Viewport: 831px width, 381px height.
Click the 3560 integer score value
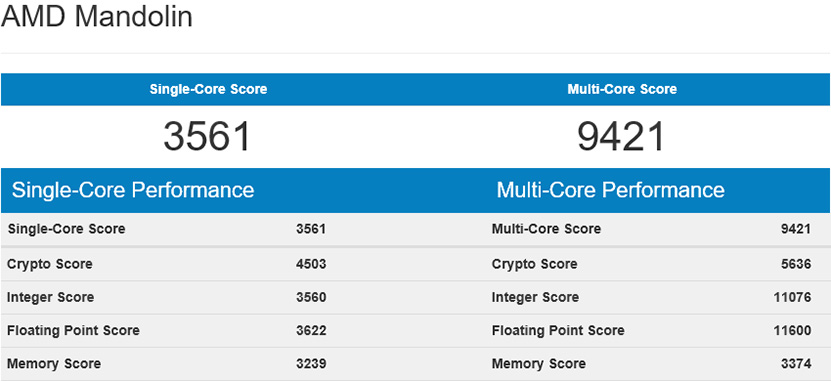pos(311,297)
